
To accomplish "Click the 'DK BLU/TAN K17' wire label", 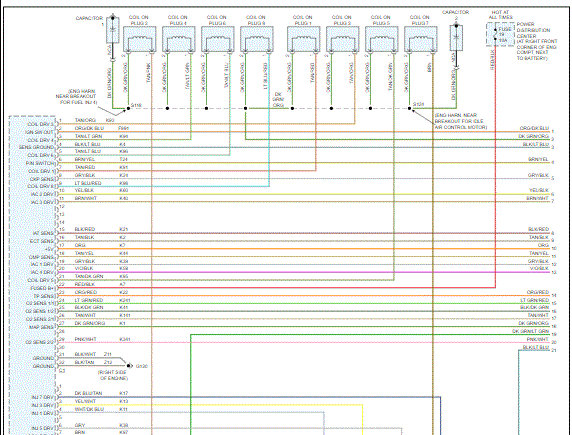I will [x=101, y=393].
